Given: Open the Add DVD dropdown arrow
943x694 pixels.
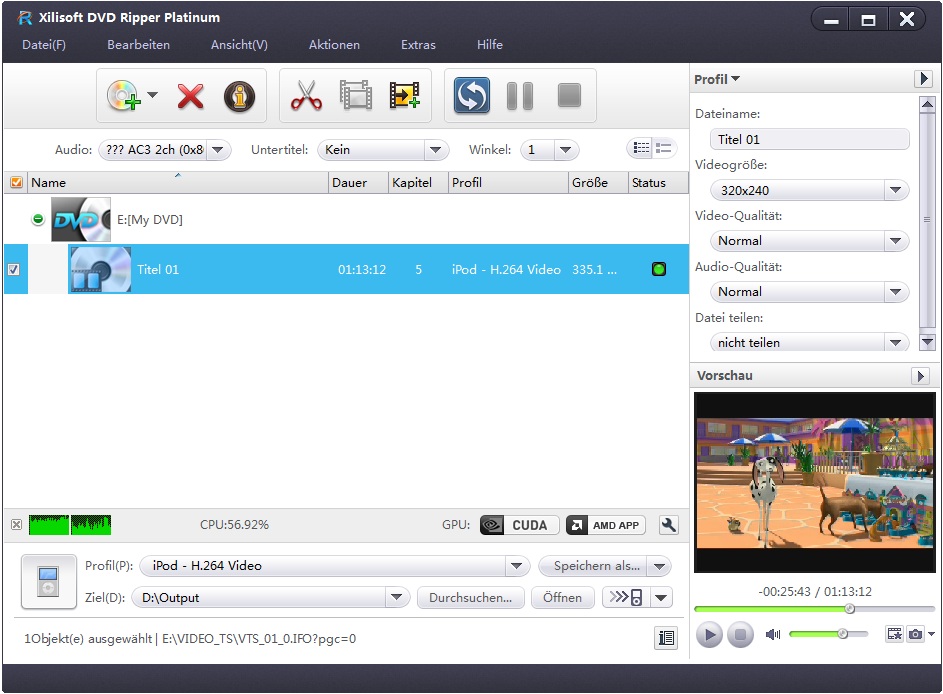Looking at the screenshot, I should tap(152, 95).
